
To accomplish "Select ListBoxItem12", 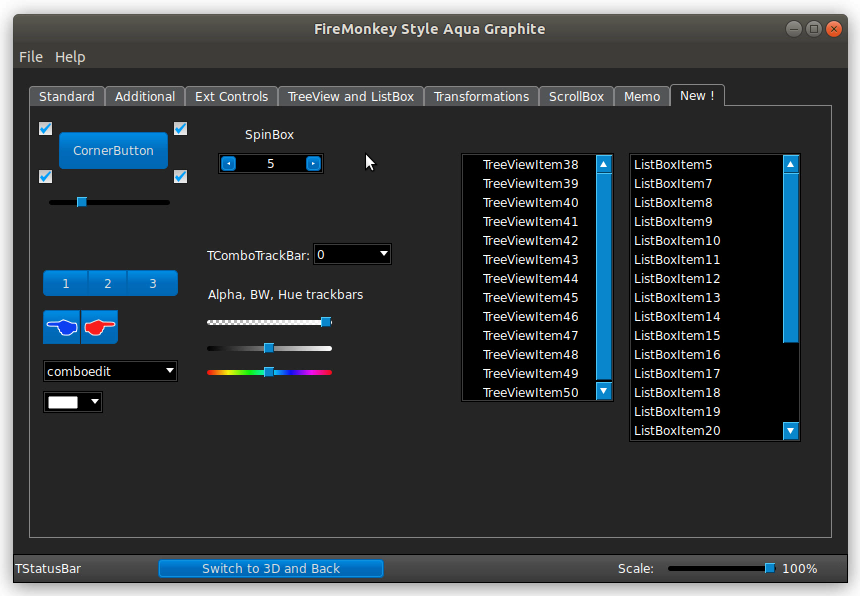I will [677, 279].
